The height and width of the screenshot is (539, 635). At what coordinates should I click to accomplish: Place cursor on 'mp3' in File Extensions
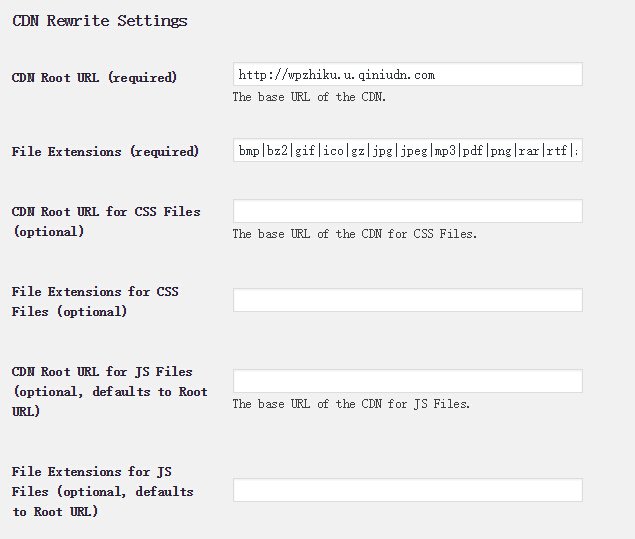click(443, 151)
